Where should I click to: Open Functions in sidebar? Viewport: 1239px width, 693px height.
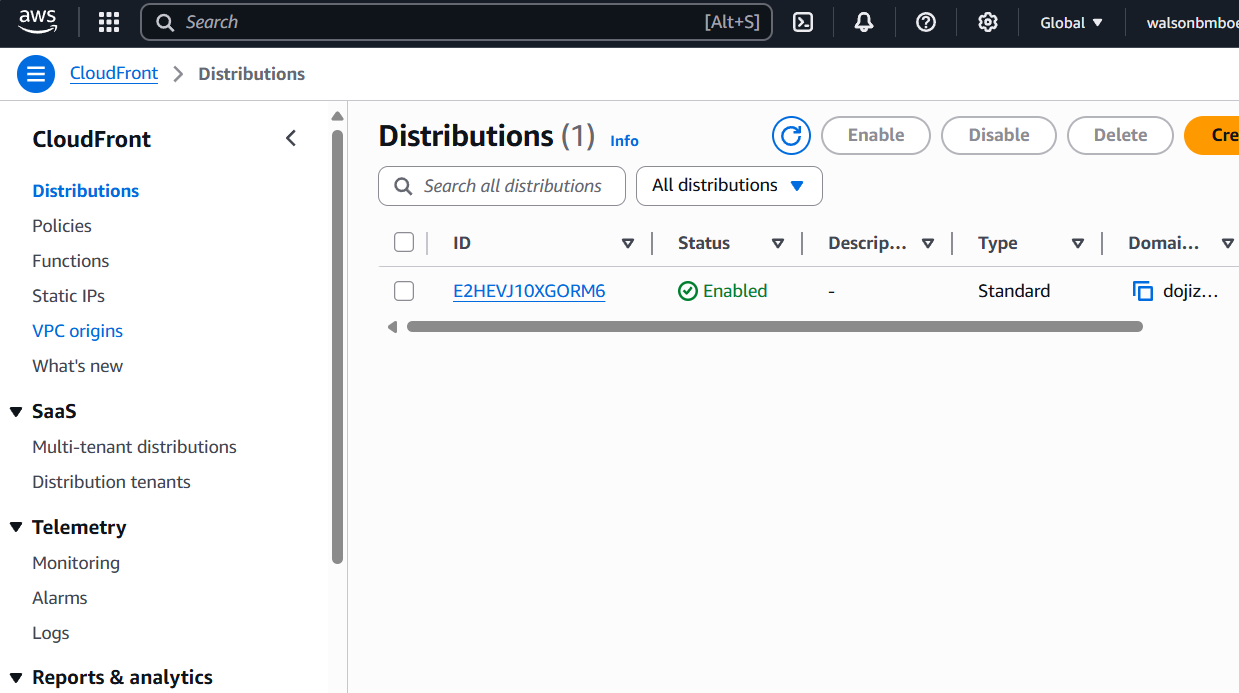(71, 261)
